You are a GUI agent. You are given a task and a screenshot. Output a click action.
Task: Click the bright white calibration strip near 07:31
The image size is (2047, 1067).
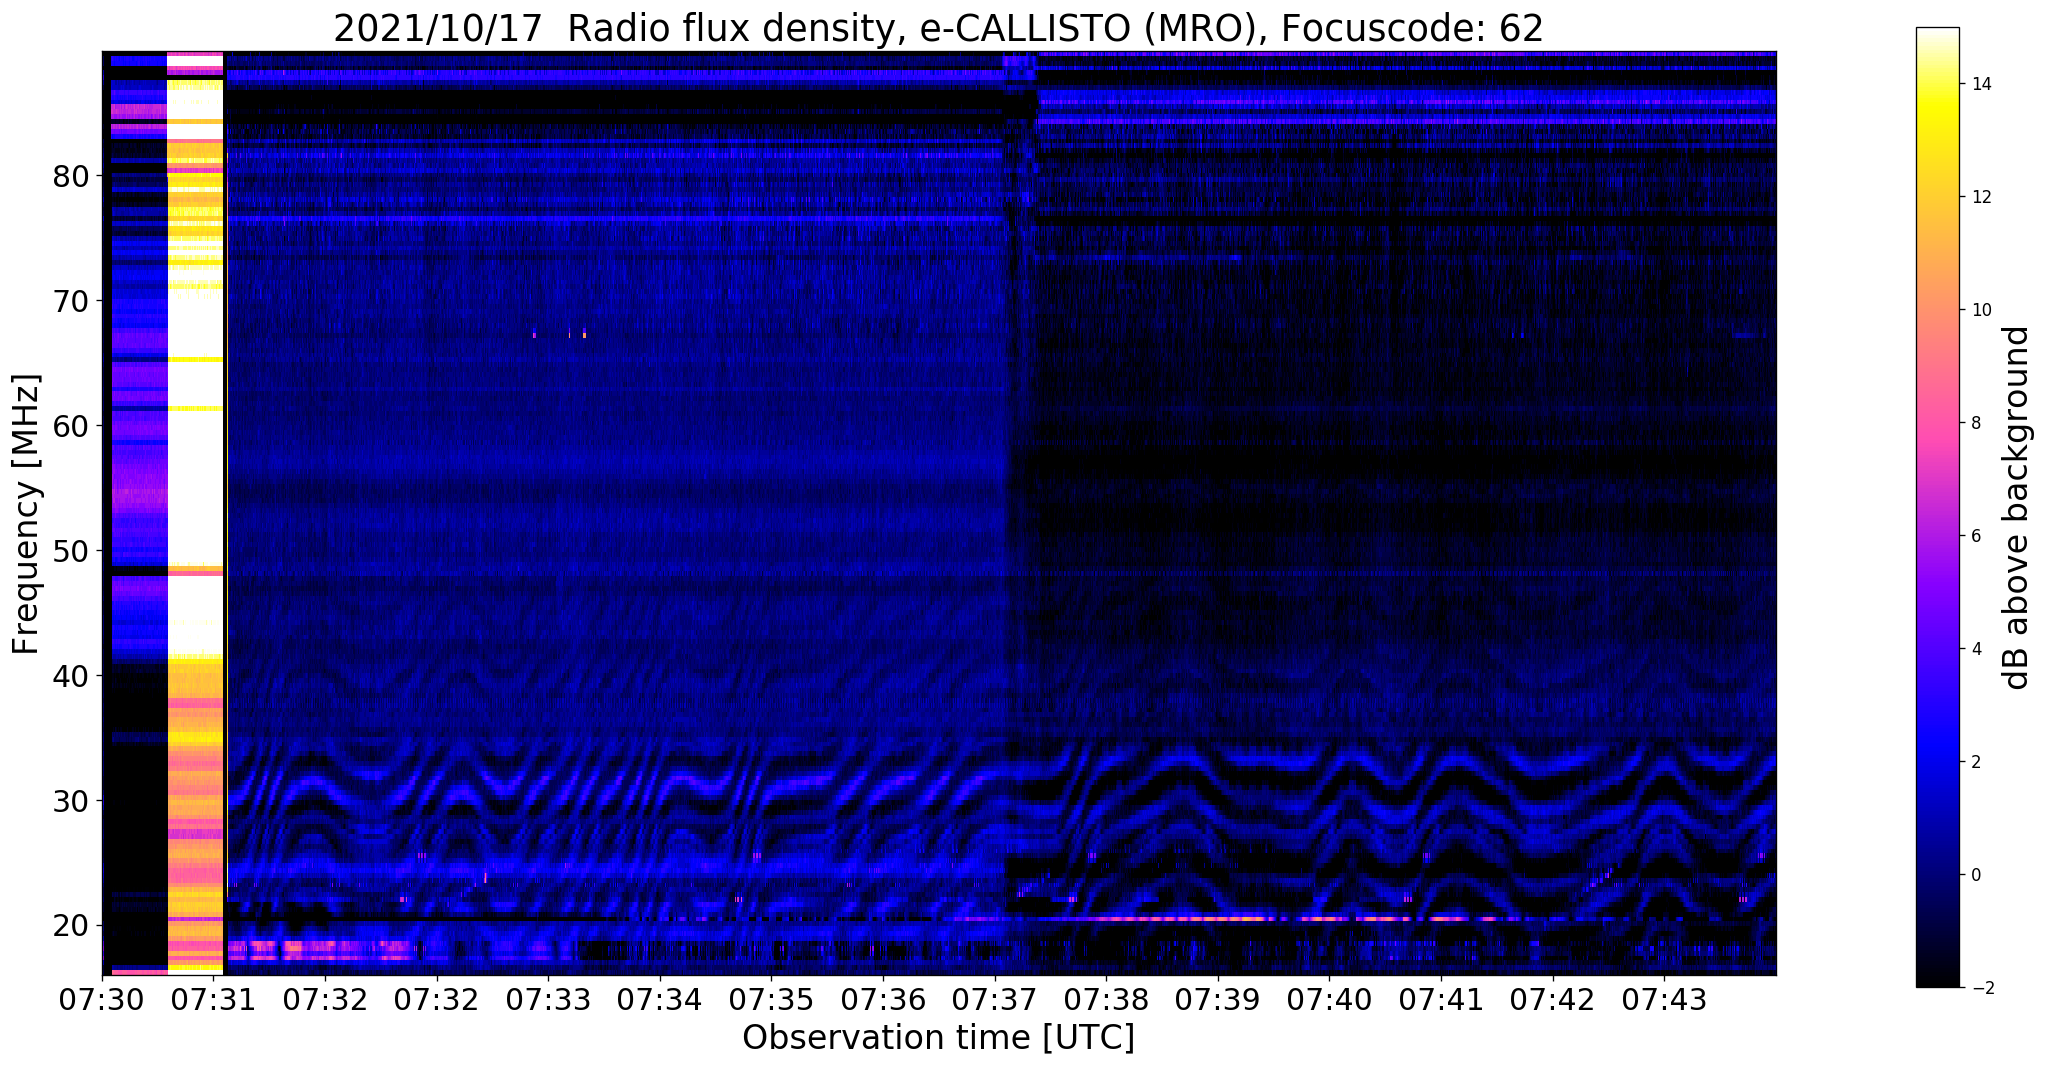click(x=195, y=512)
